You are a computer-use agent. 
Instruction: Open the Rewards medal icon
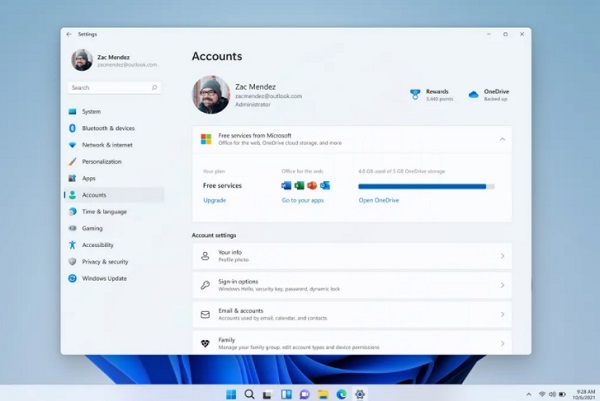[415, 94]
